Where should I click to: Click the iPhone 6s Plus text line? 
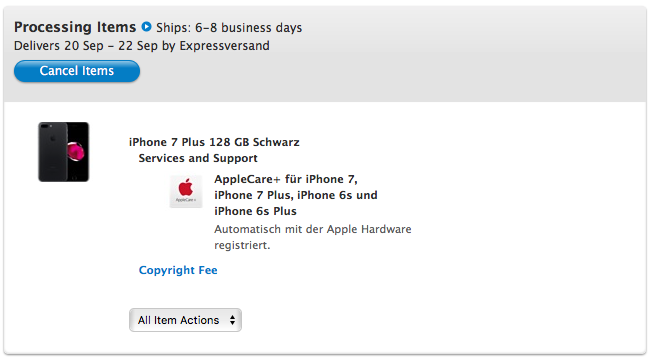255,211
